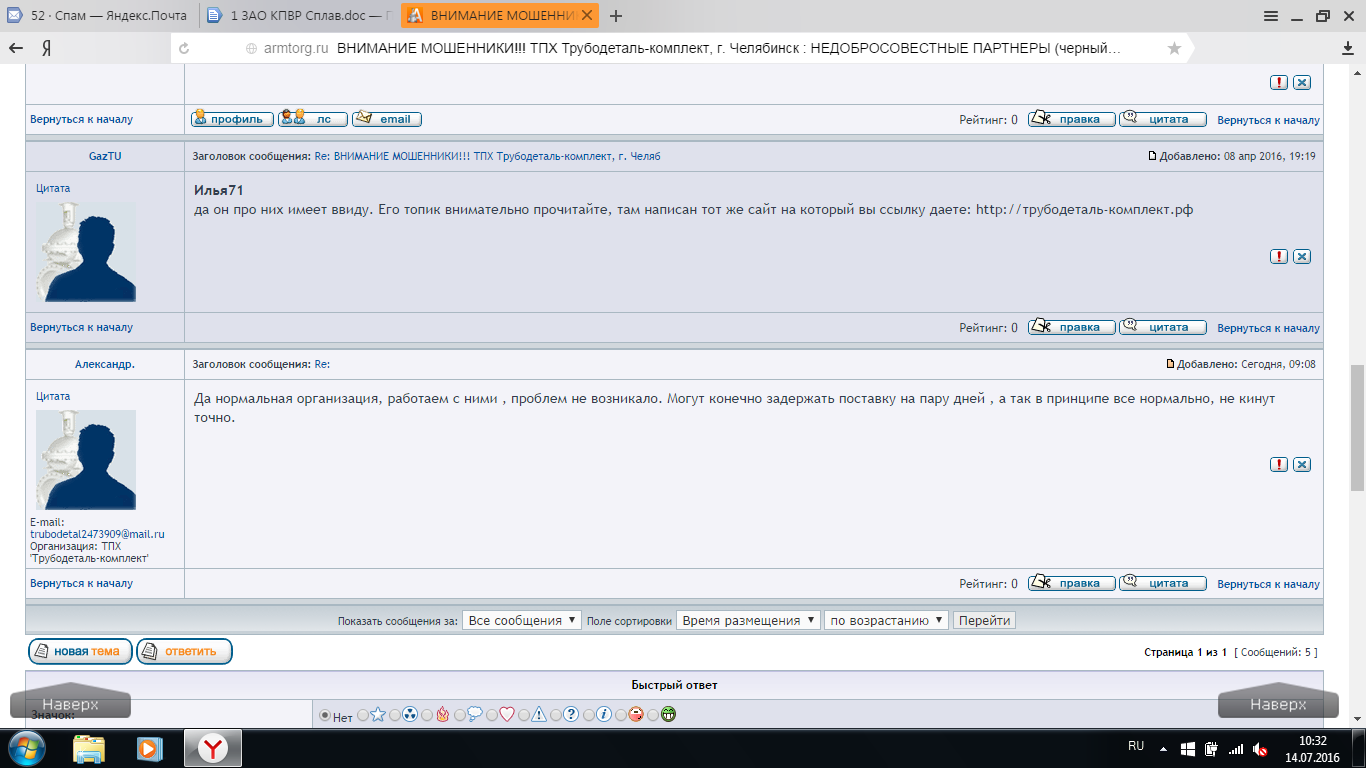
Task: Switch to the '1 ЗАО КПВР Сплав.doc' tab
Action: pos(298,15)
